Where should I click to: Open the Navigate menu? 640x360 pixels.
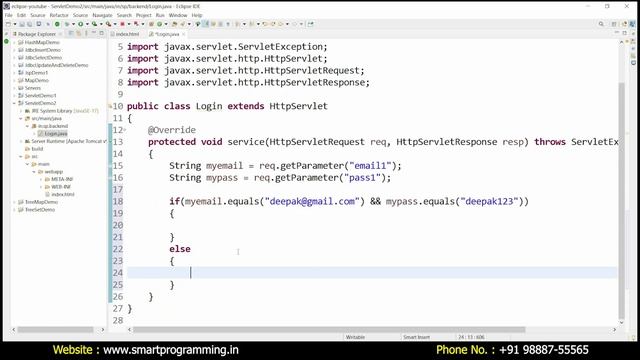click(102, 15)
